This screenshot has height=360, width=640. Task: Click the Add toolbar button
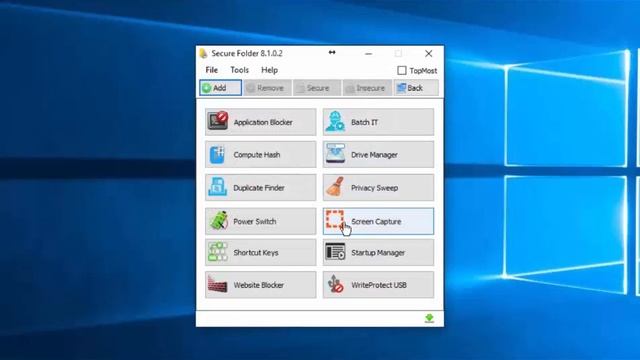tap(220, 88)
